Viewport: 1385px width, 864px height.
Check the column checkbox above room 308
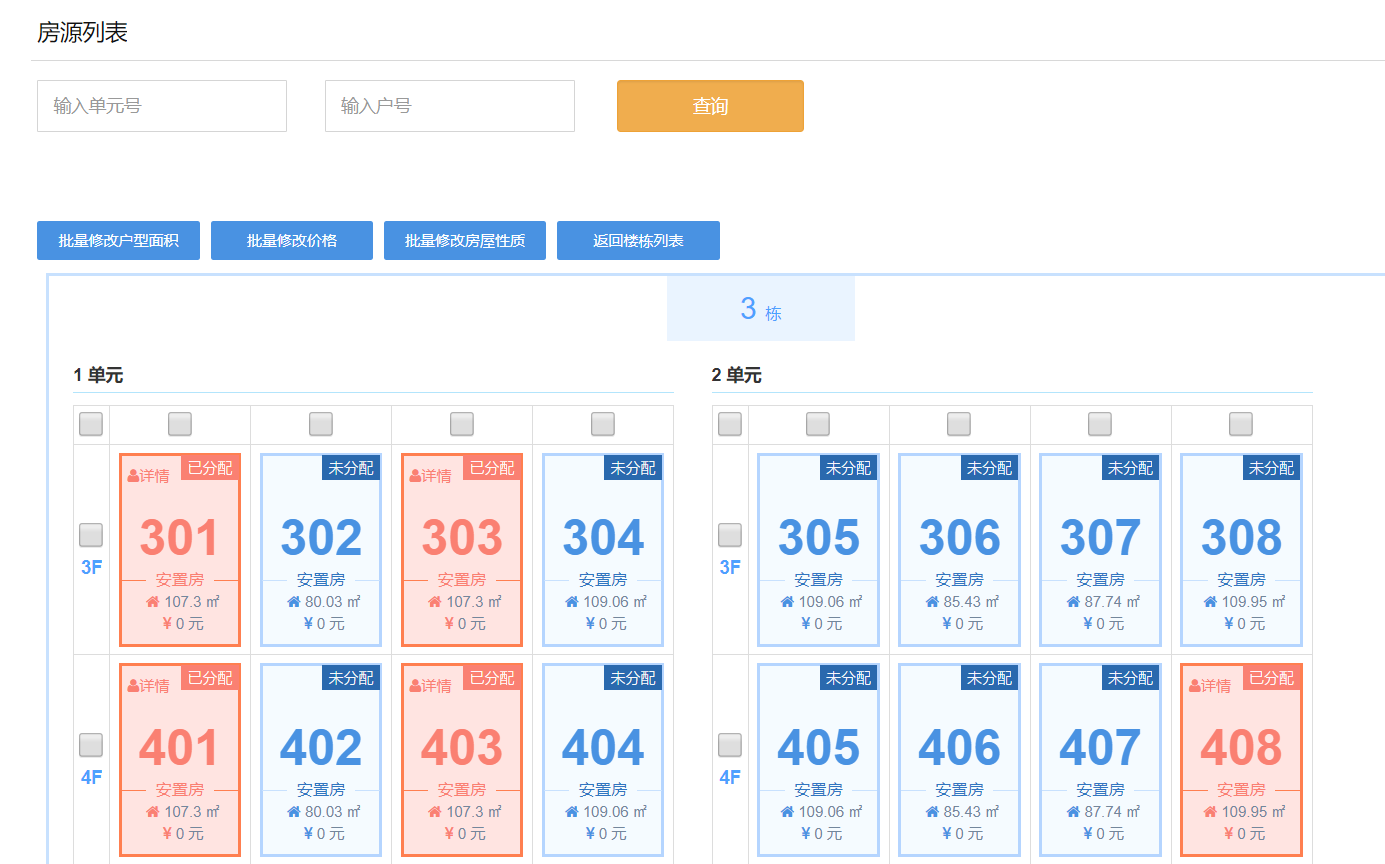point(1241,424)
